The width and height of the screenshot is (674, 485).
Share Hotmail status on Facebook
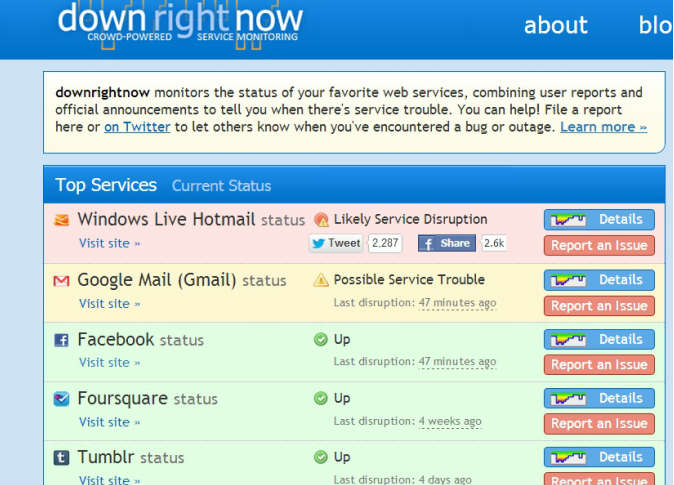446,243
